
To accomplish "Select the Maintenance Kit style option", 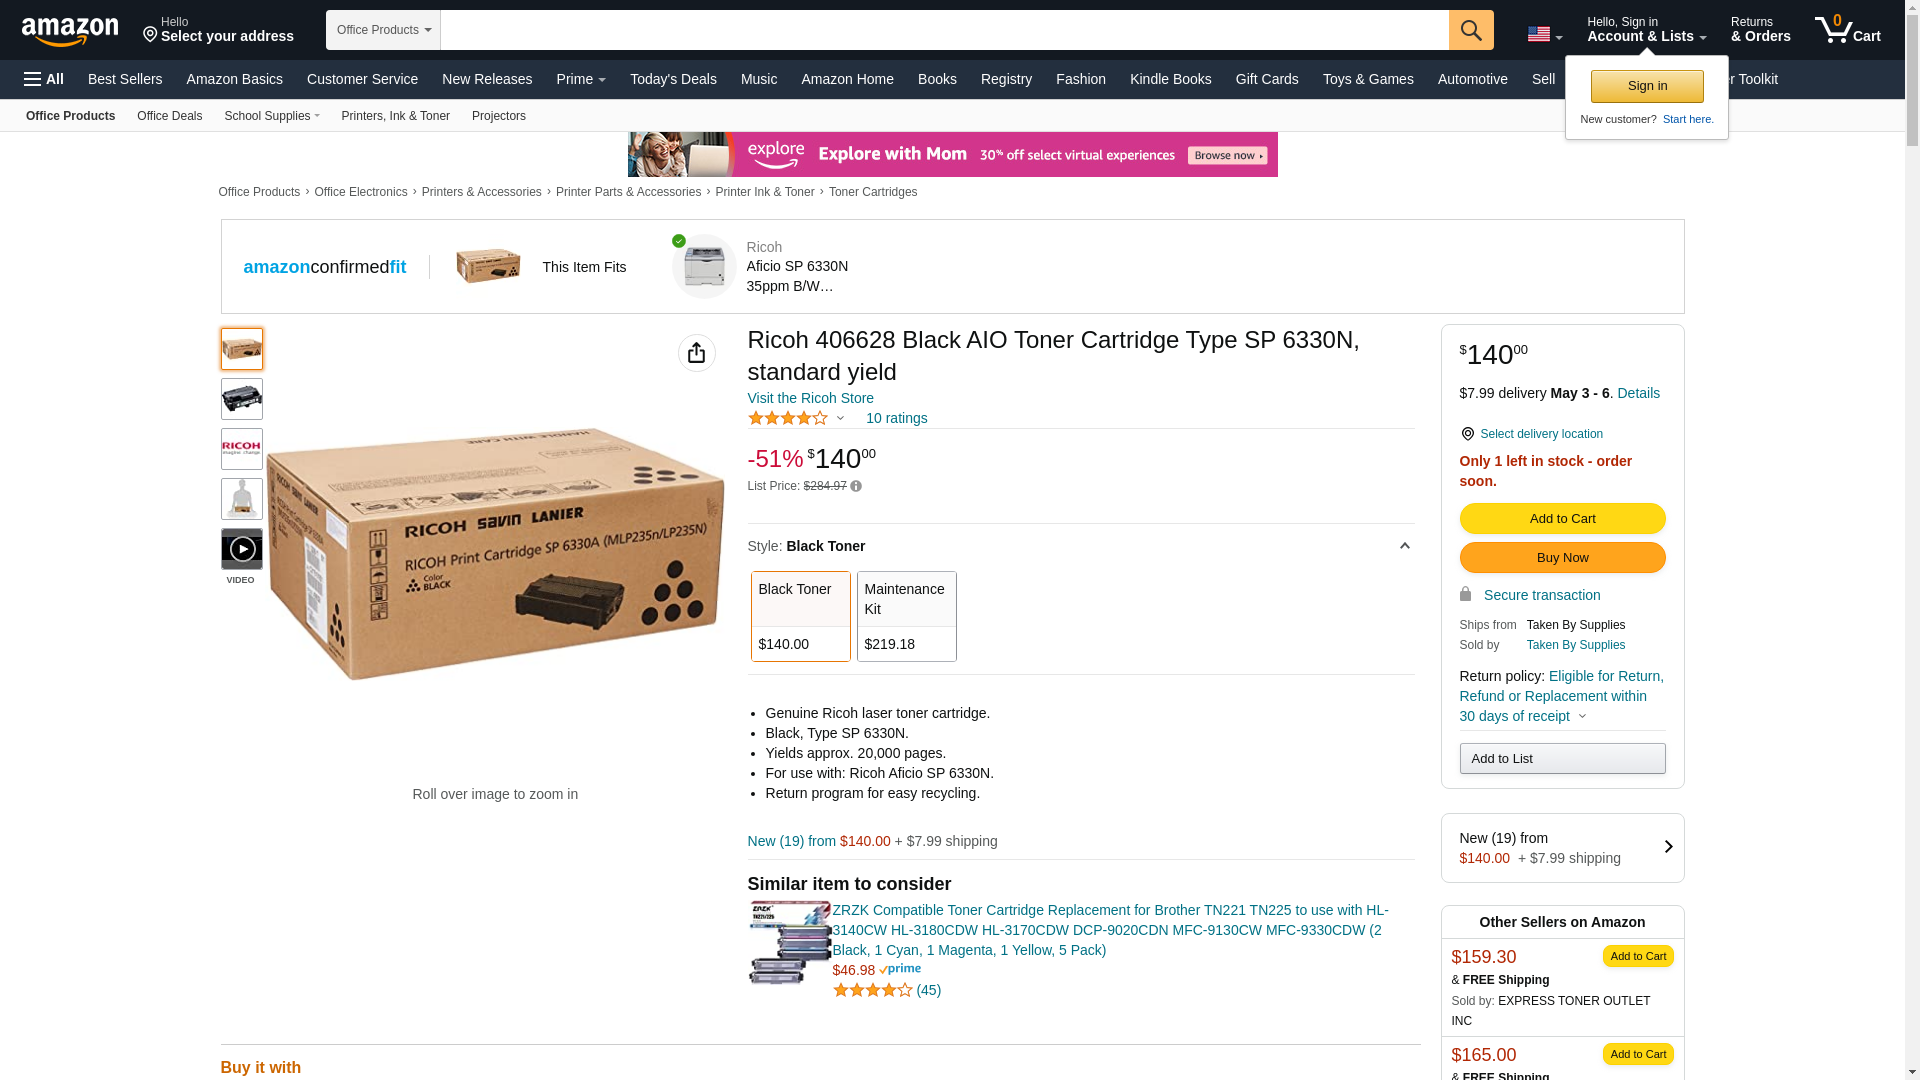I will tap(906, 616).
